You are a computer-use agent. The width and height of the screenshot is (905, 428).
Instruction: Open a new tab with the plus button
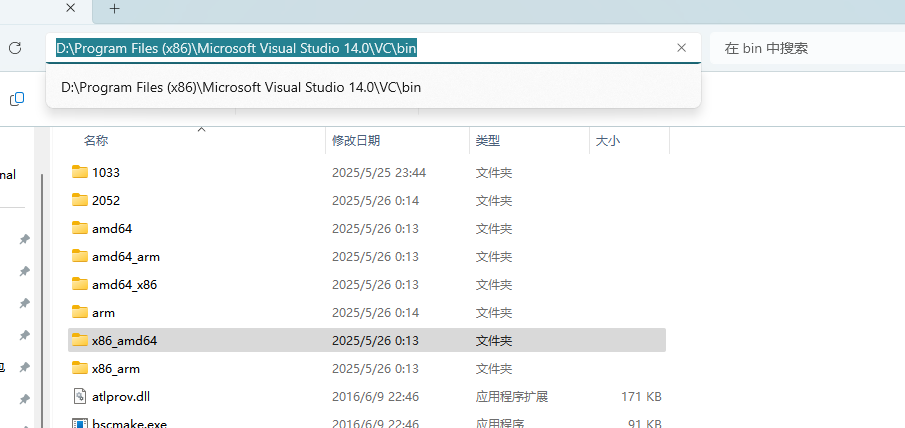(x=114, y=9)
